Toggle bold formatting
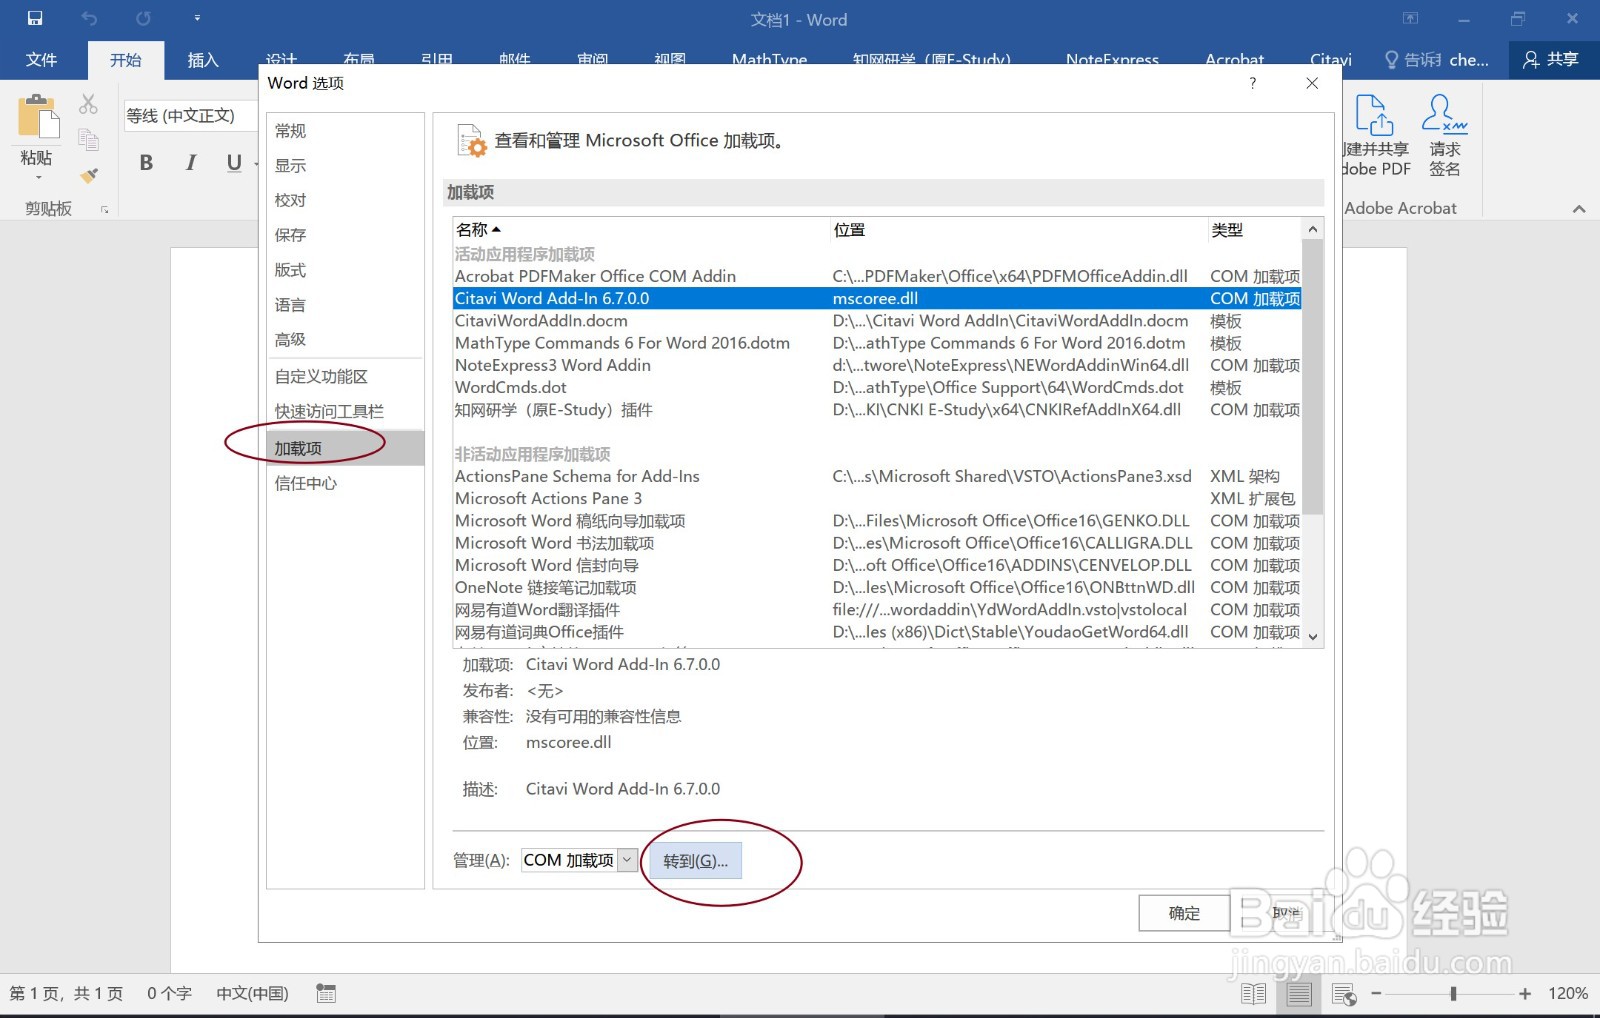Viewport: 1600px width, 1018px height. [x=146, y=162]
